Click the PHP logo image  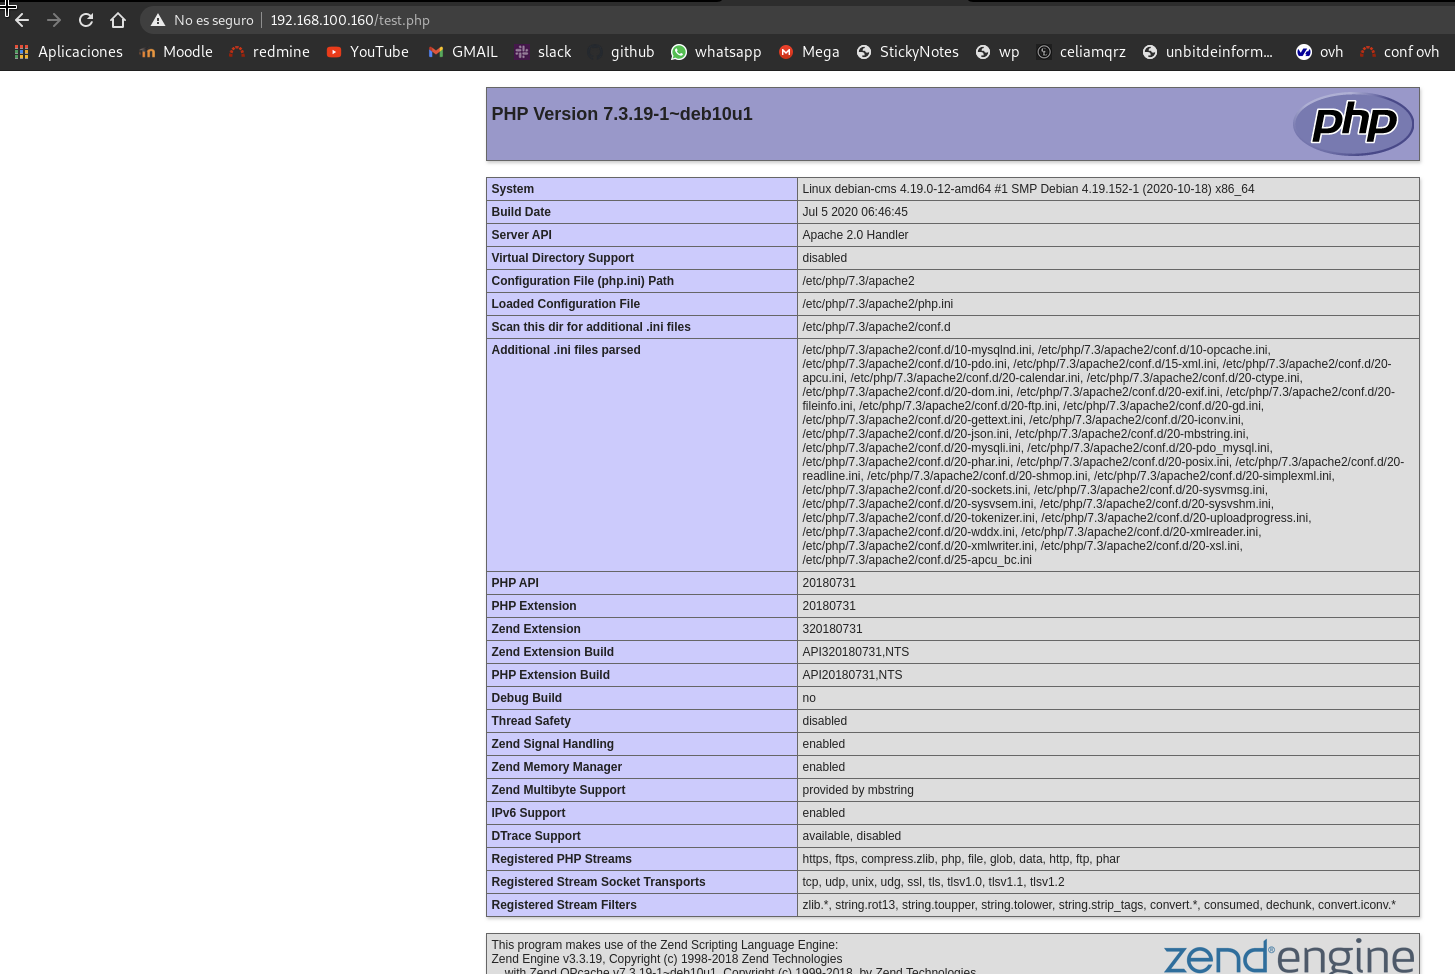(x=1353, y=124)
